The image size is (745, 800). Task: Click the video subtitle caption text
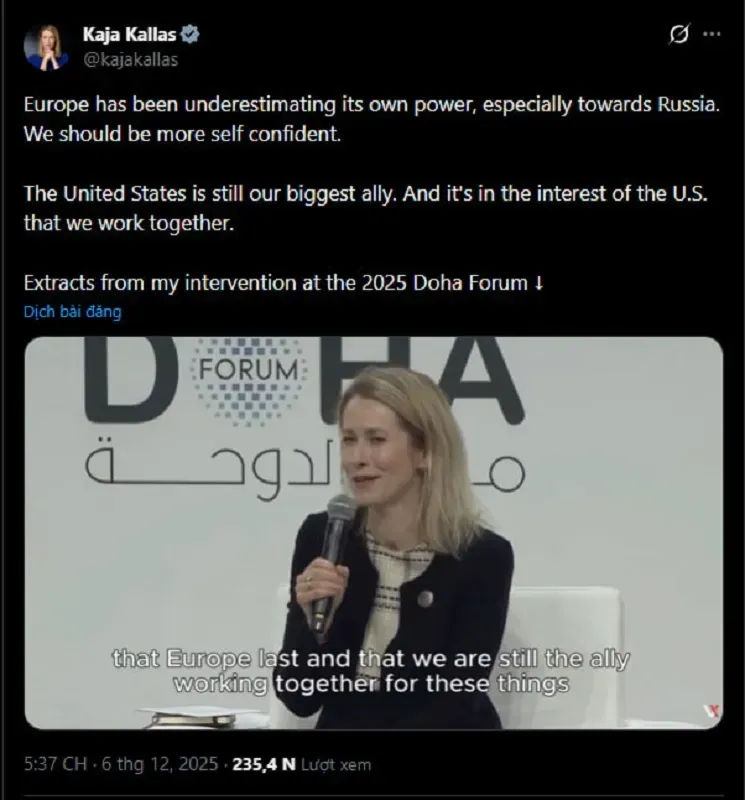click(370, 672)
